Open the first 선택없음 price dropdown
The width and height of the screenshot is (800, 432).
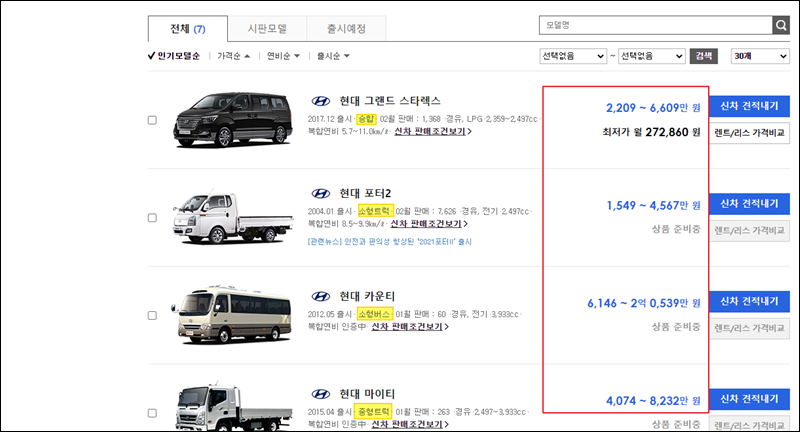[x=573, y=56]
